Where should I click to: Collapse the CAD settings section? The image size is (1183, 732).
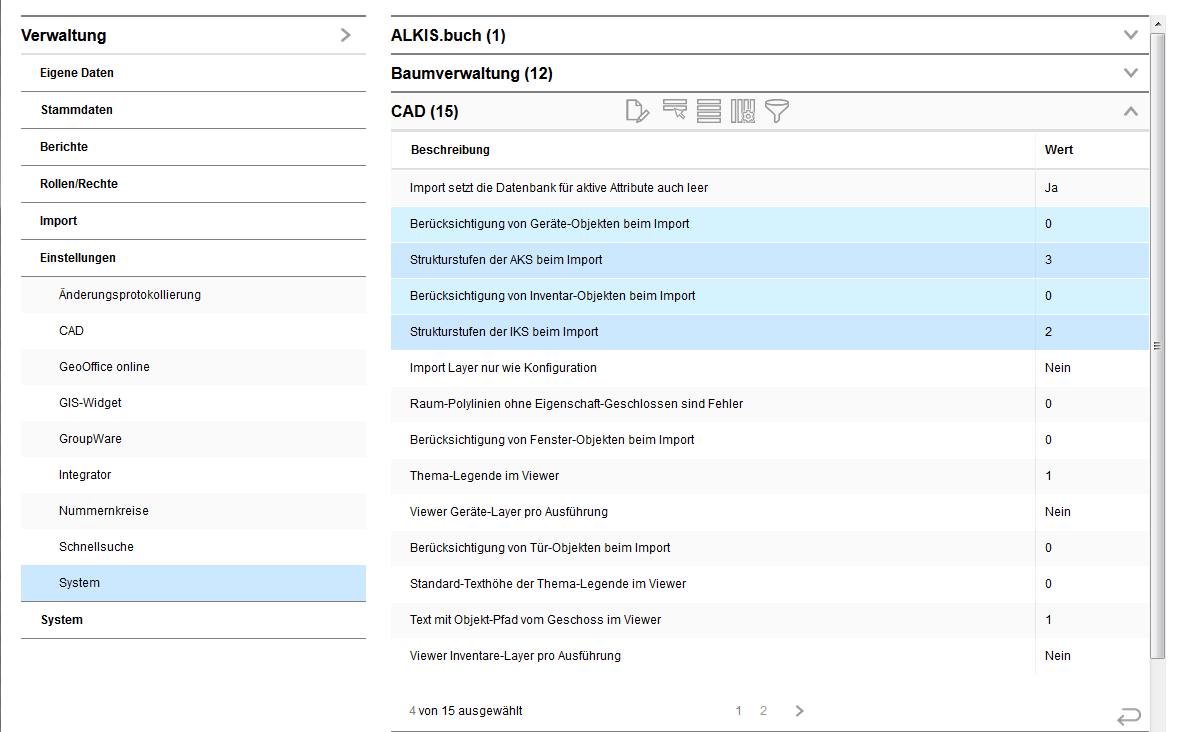pos(1131,111)
